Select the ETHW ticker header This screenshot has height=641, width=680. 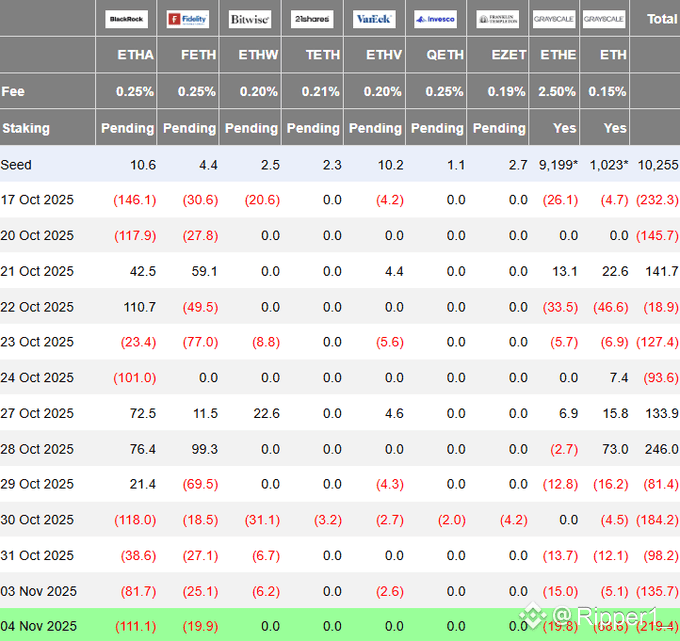[258, 55]
